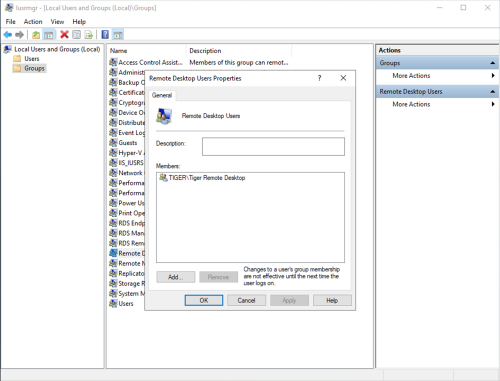Click the OK button
The width and height of the screenshot is (500, 381).
point(204,300)
